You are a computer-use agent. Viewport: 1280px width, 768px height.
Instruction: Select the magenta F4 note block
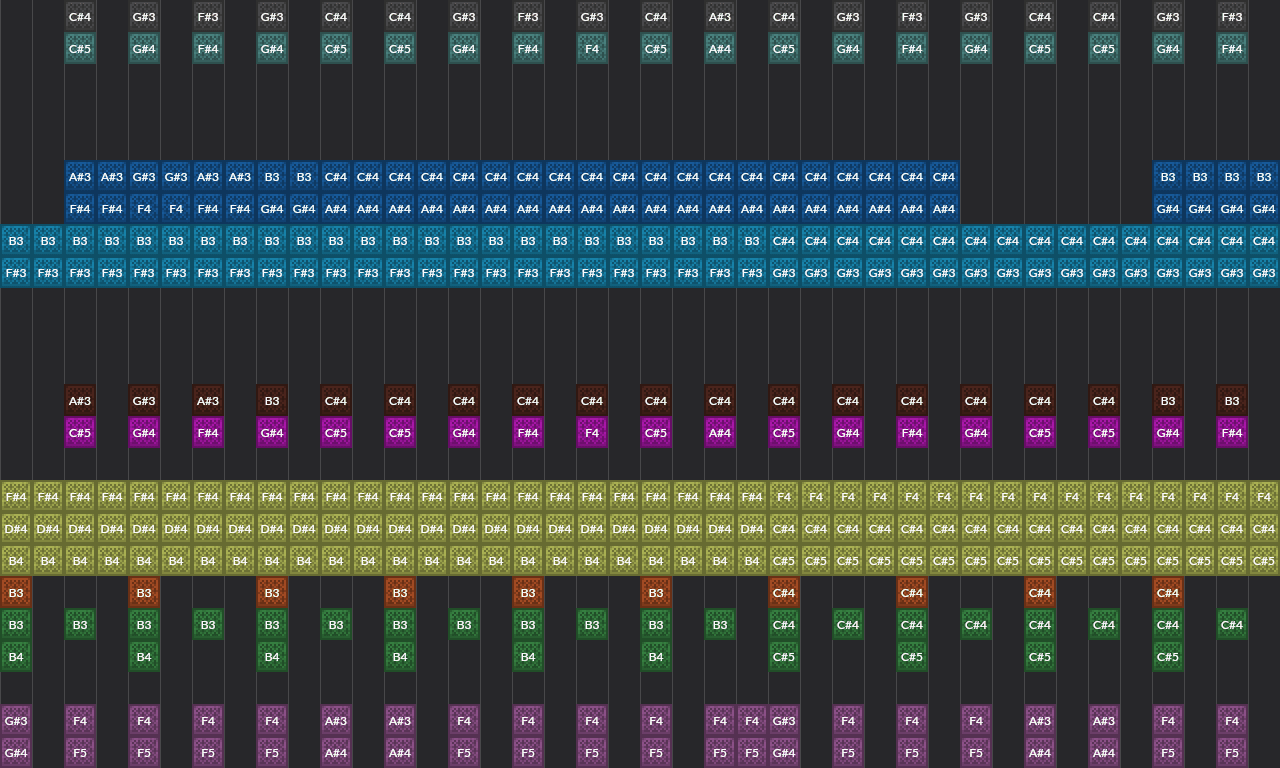592,433
